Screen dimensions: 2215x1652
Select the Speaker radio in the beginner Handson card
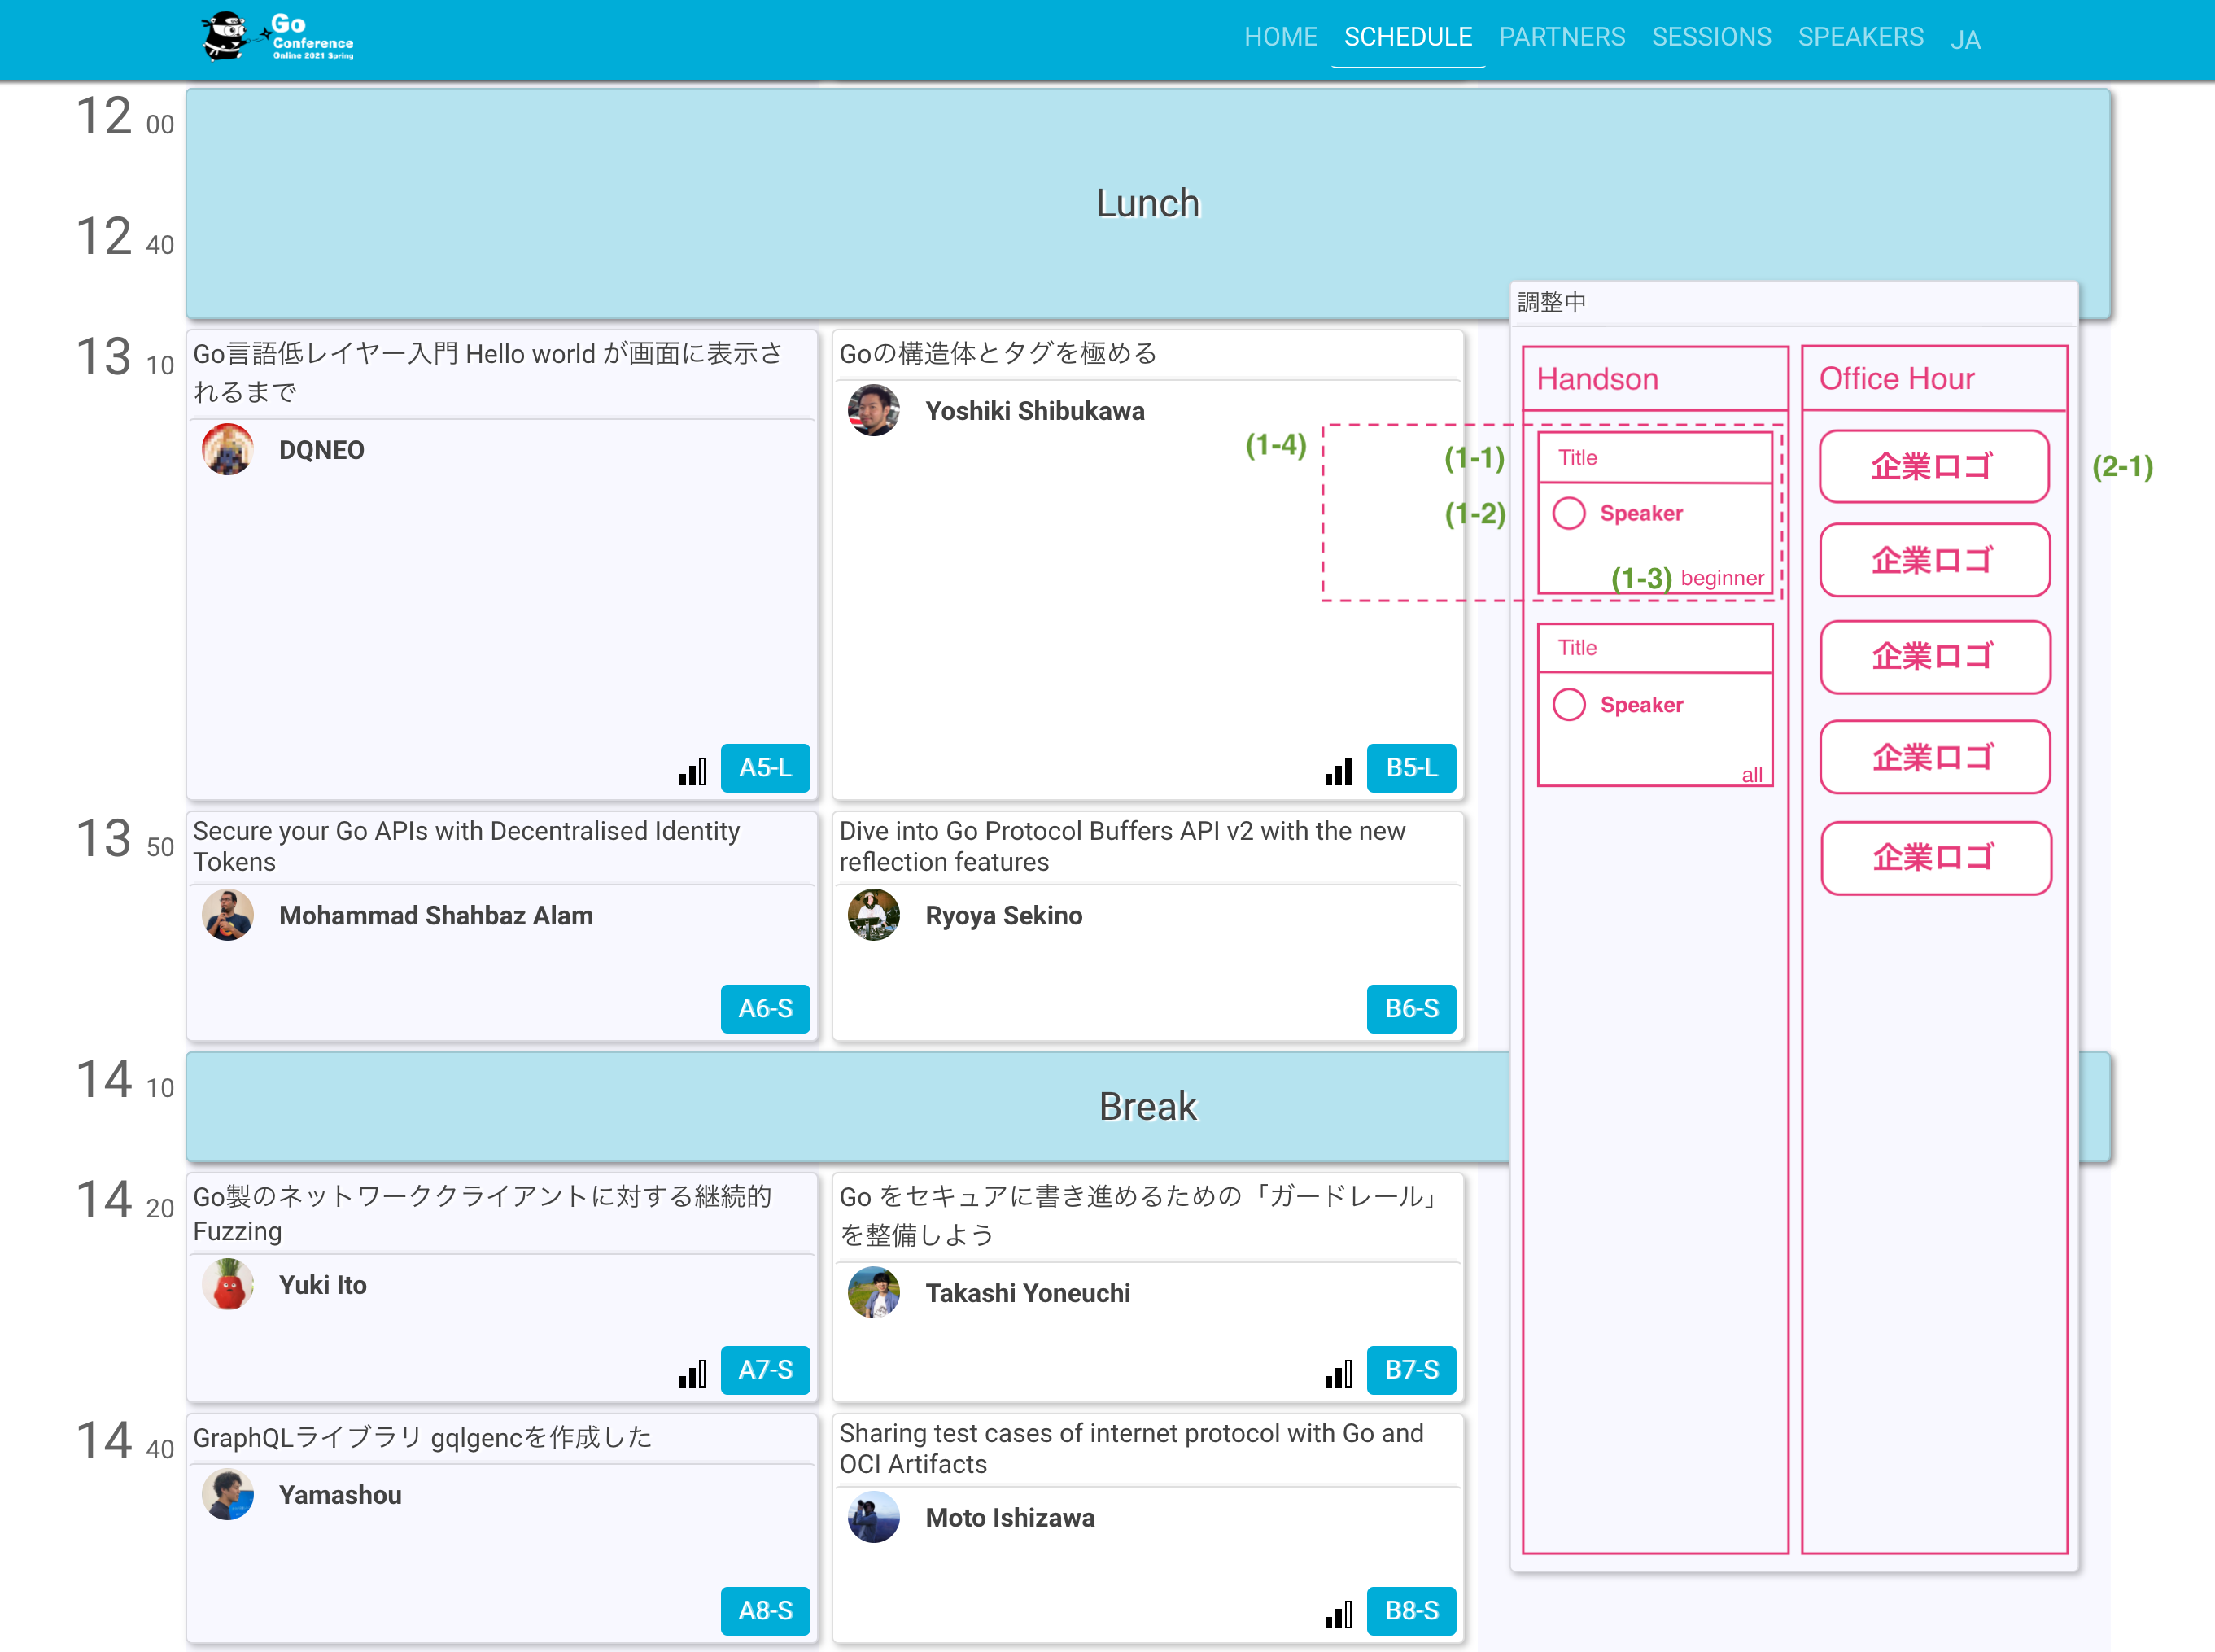coord(1569,513)
